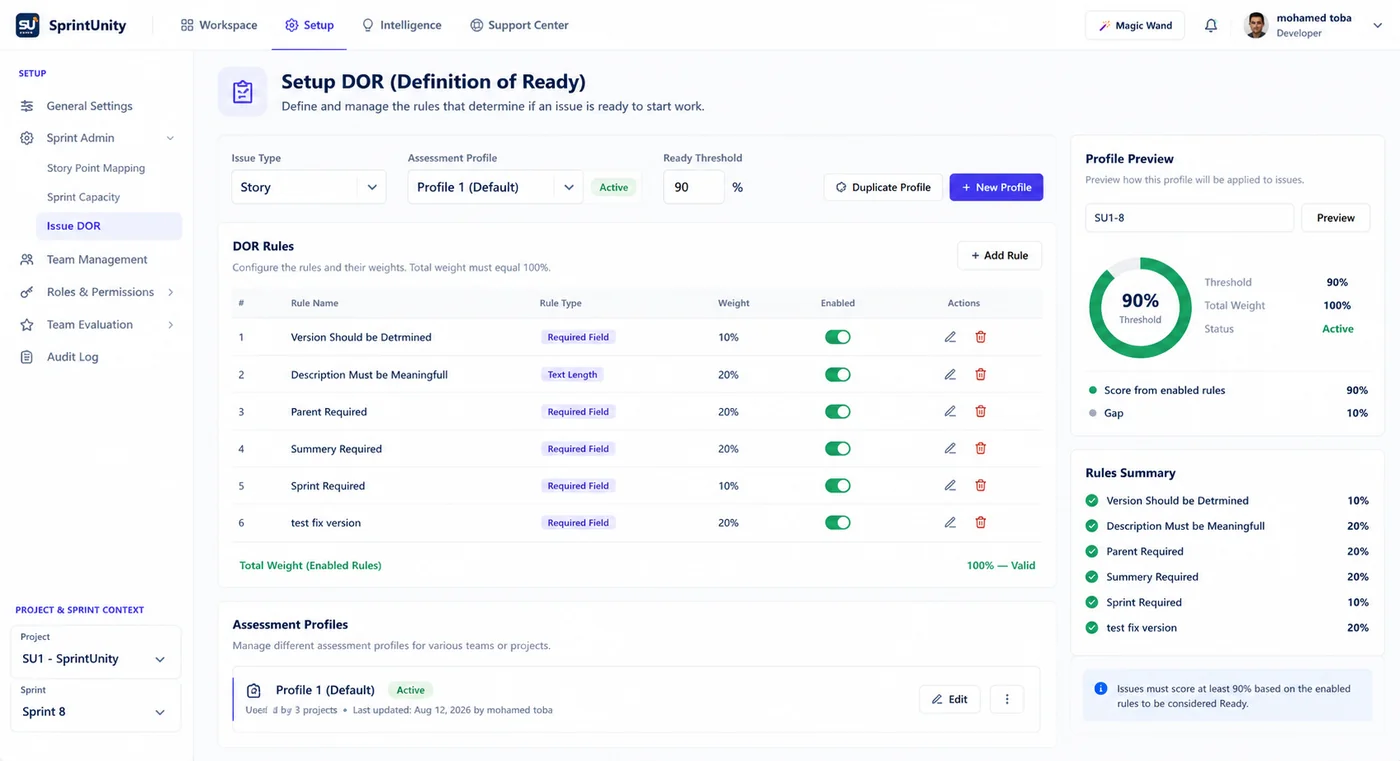This screenshot has height=761, width=1400.
Task: Click Required Field tag for Parent Required
Action: click(x=578, y=412)
